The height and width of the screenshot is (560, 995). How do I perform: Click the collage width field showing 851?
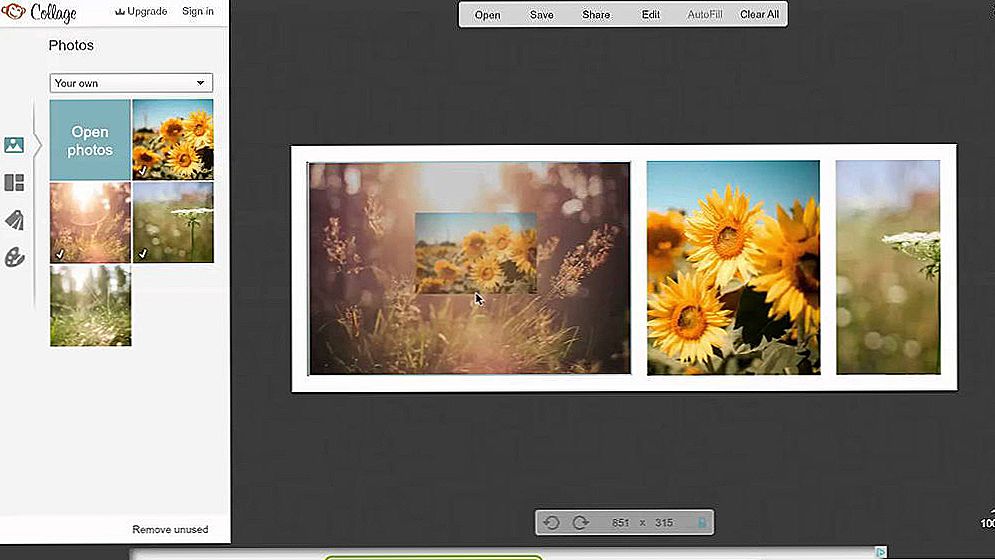[622, 523]
